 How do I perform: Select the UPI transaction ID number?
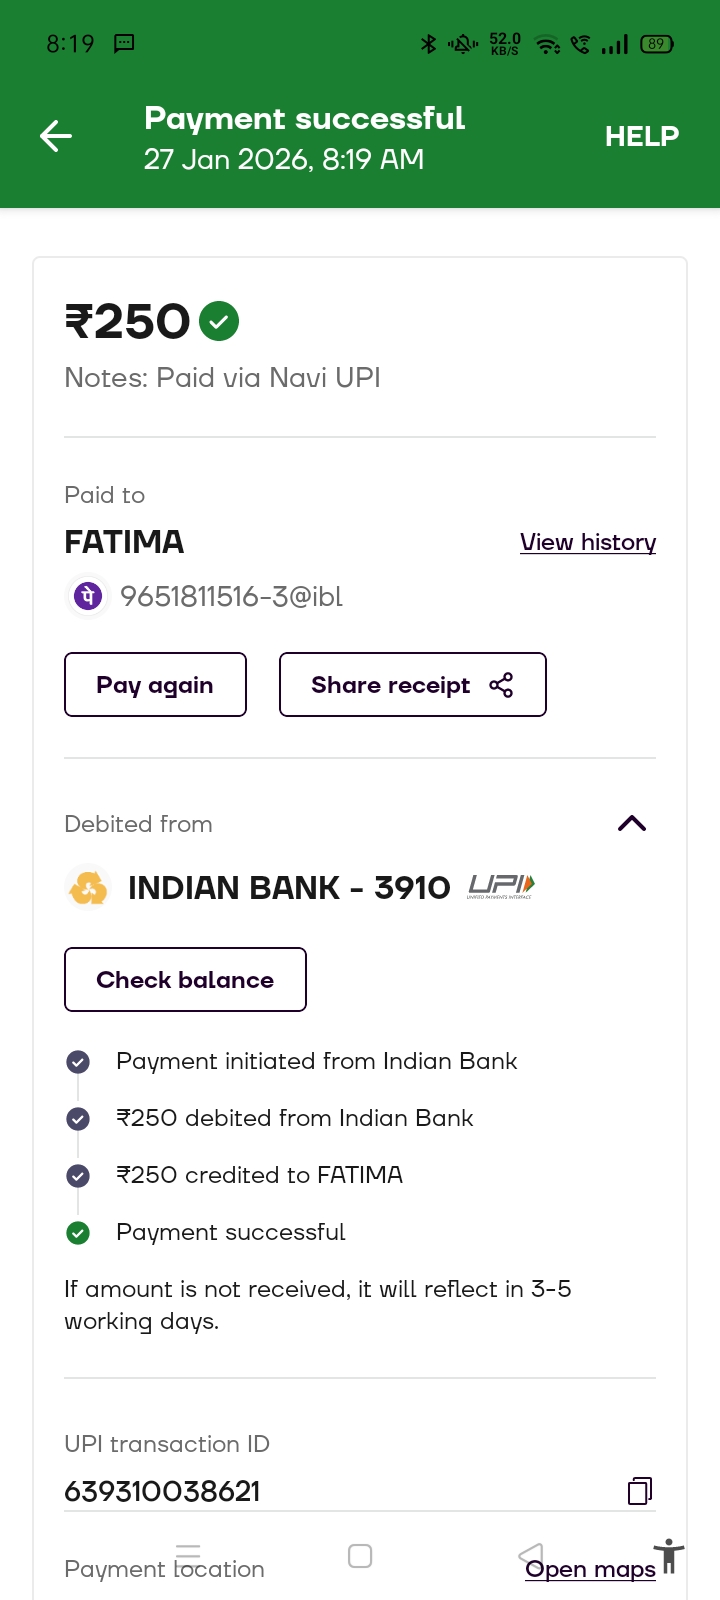tap(163, 1491)
